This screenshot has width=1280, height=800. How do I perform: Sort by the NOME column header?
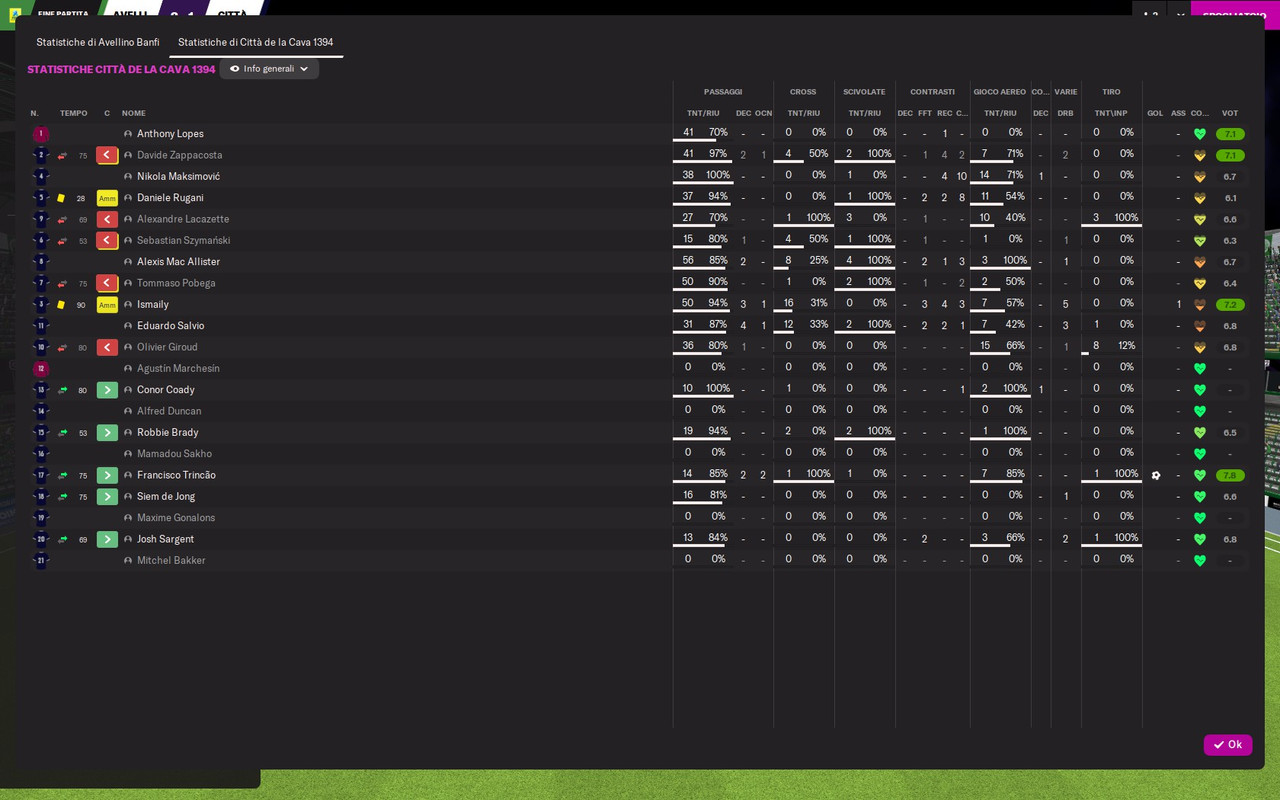134,113
